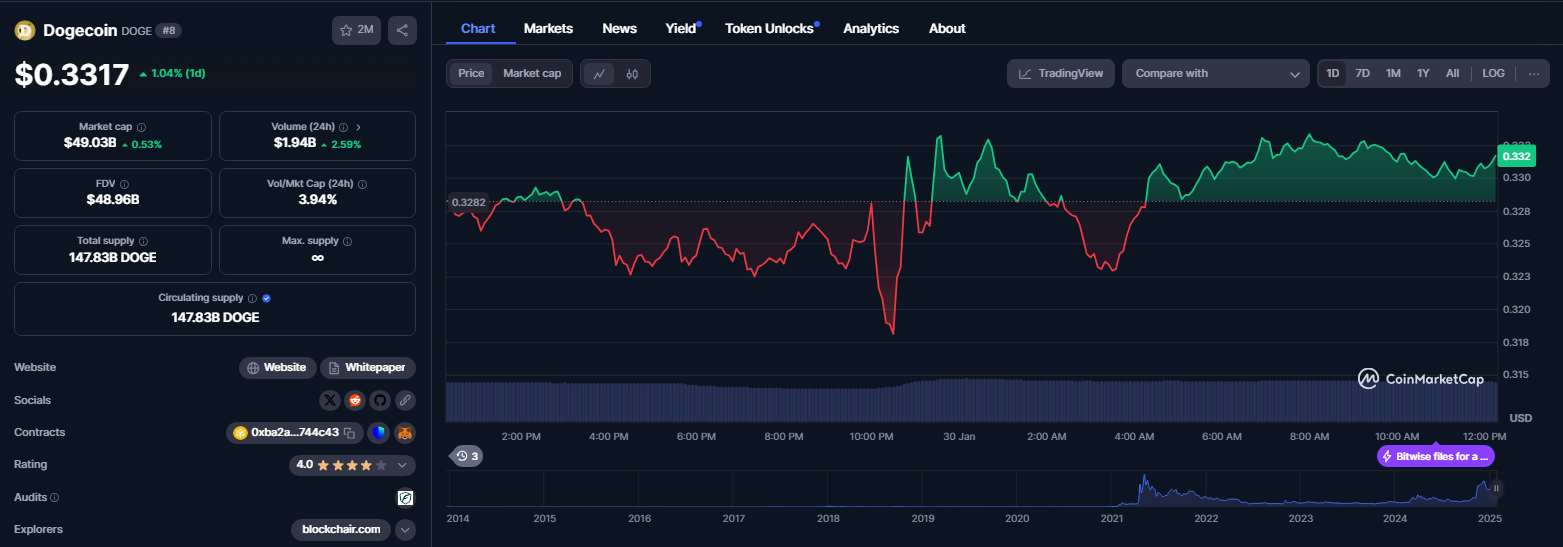Open the blockchair.com explorer
This screenshot has width=1563, height=547.
click(341, 529)
